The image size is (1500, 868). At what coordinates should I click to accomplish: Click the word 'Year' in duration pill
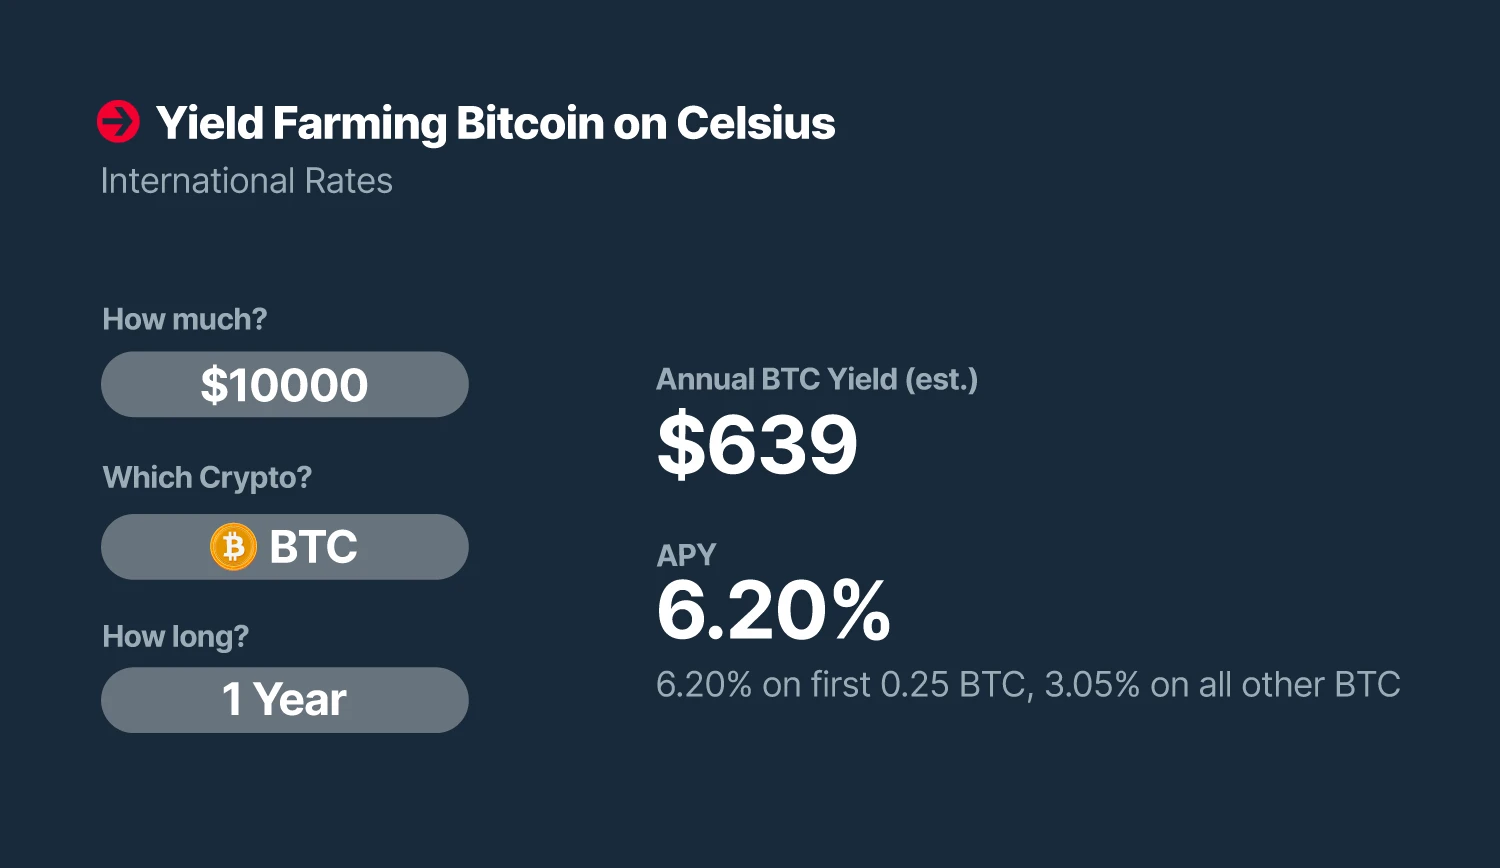(x=300, y=699)
